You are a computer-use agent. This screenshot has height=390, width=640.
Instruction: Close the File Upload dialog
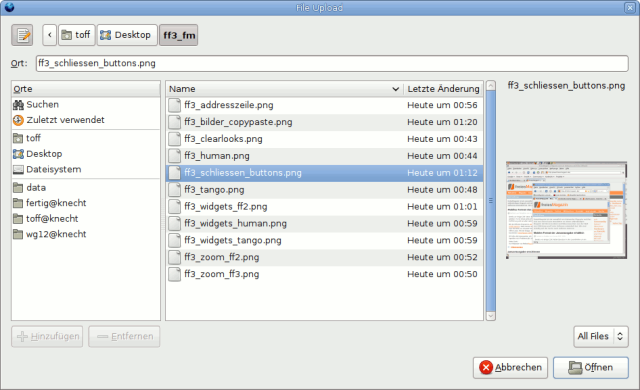pos(630,7)
